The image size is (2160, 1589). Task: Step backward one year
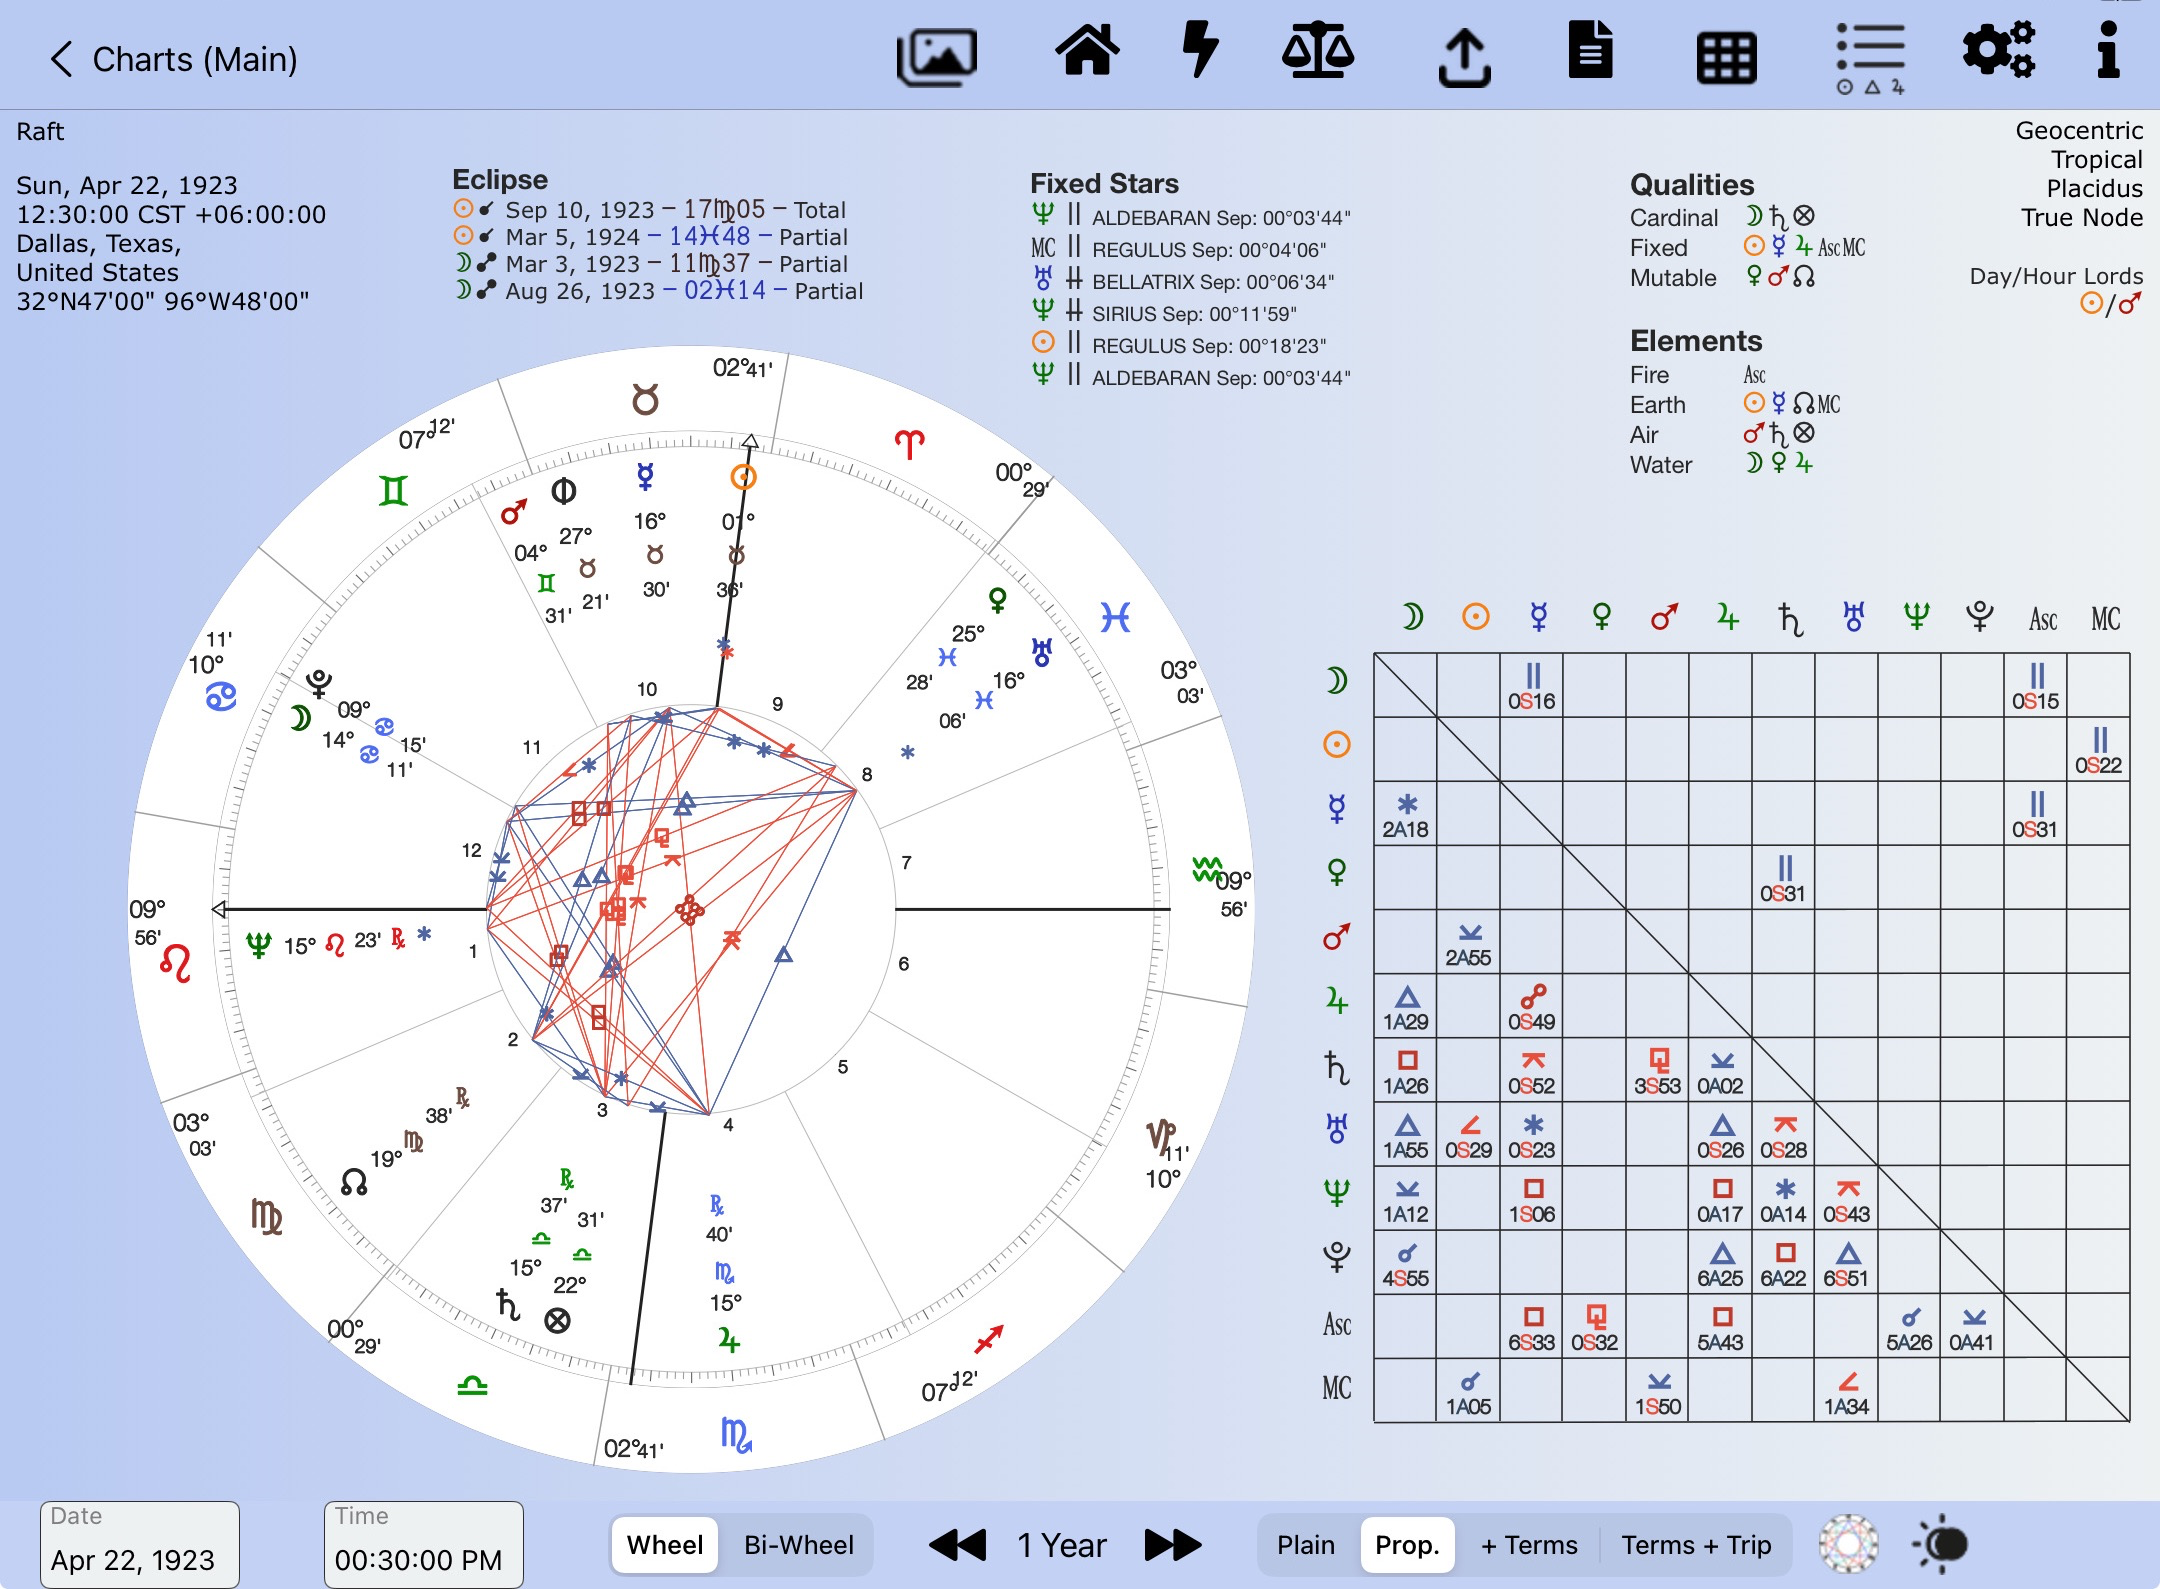pos(957,1545)
